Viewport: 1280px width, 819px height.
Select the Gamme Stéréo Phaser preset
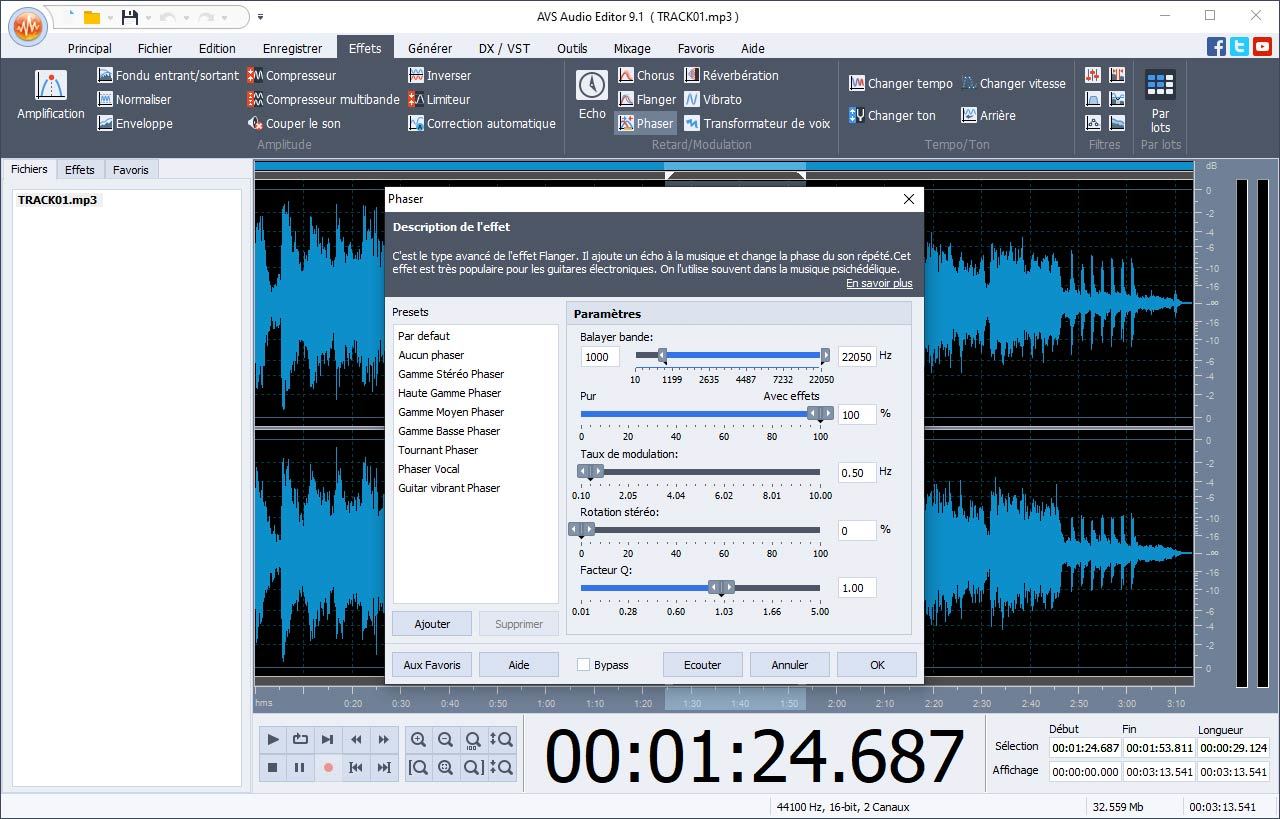pyautogui.click(x=451, y=374)
